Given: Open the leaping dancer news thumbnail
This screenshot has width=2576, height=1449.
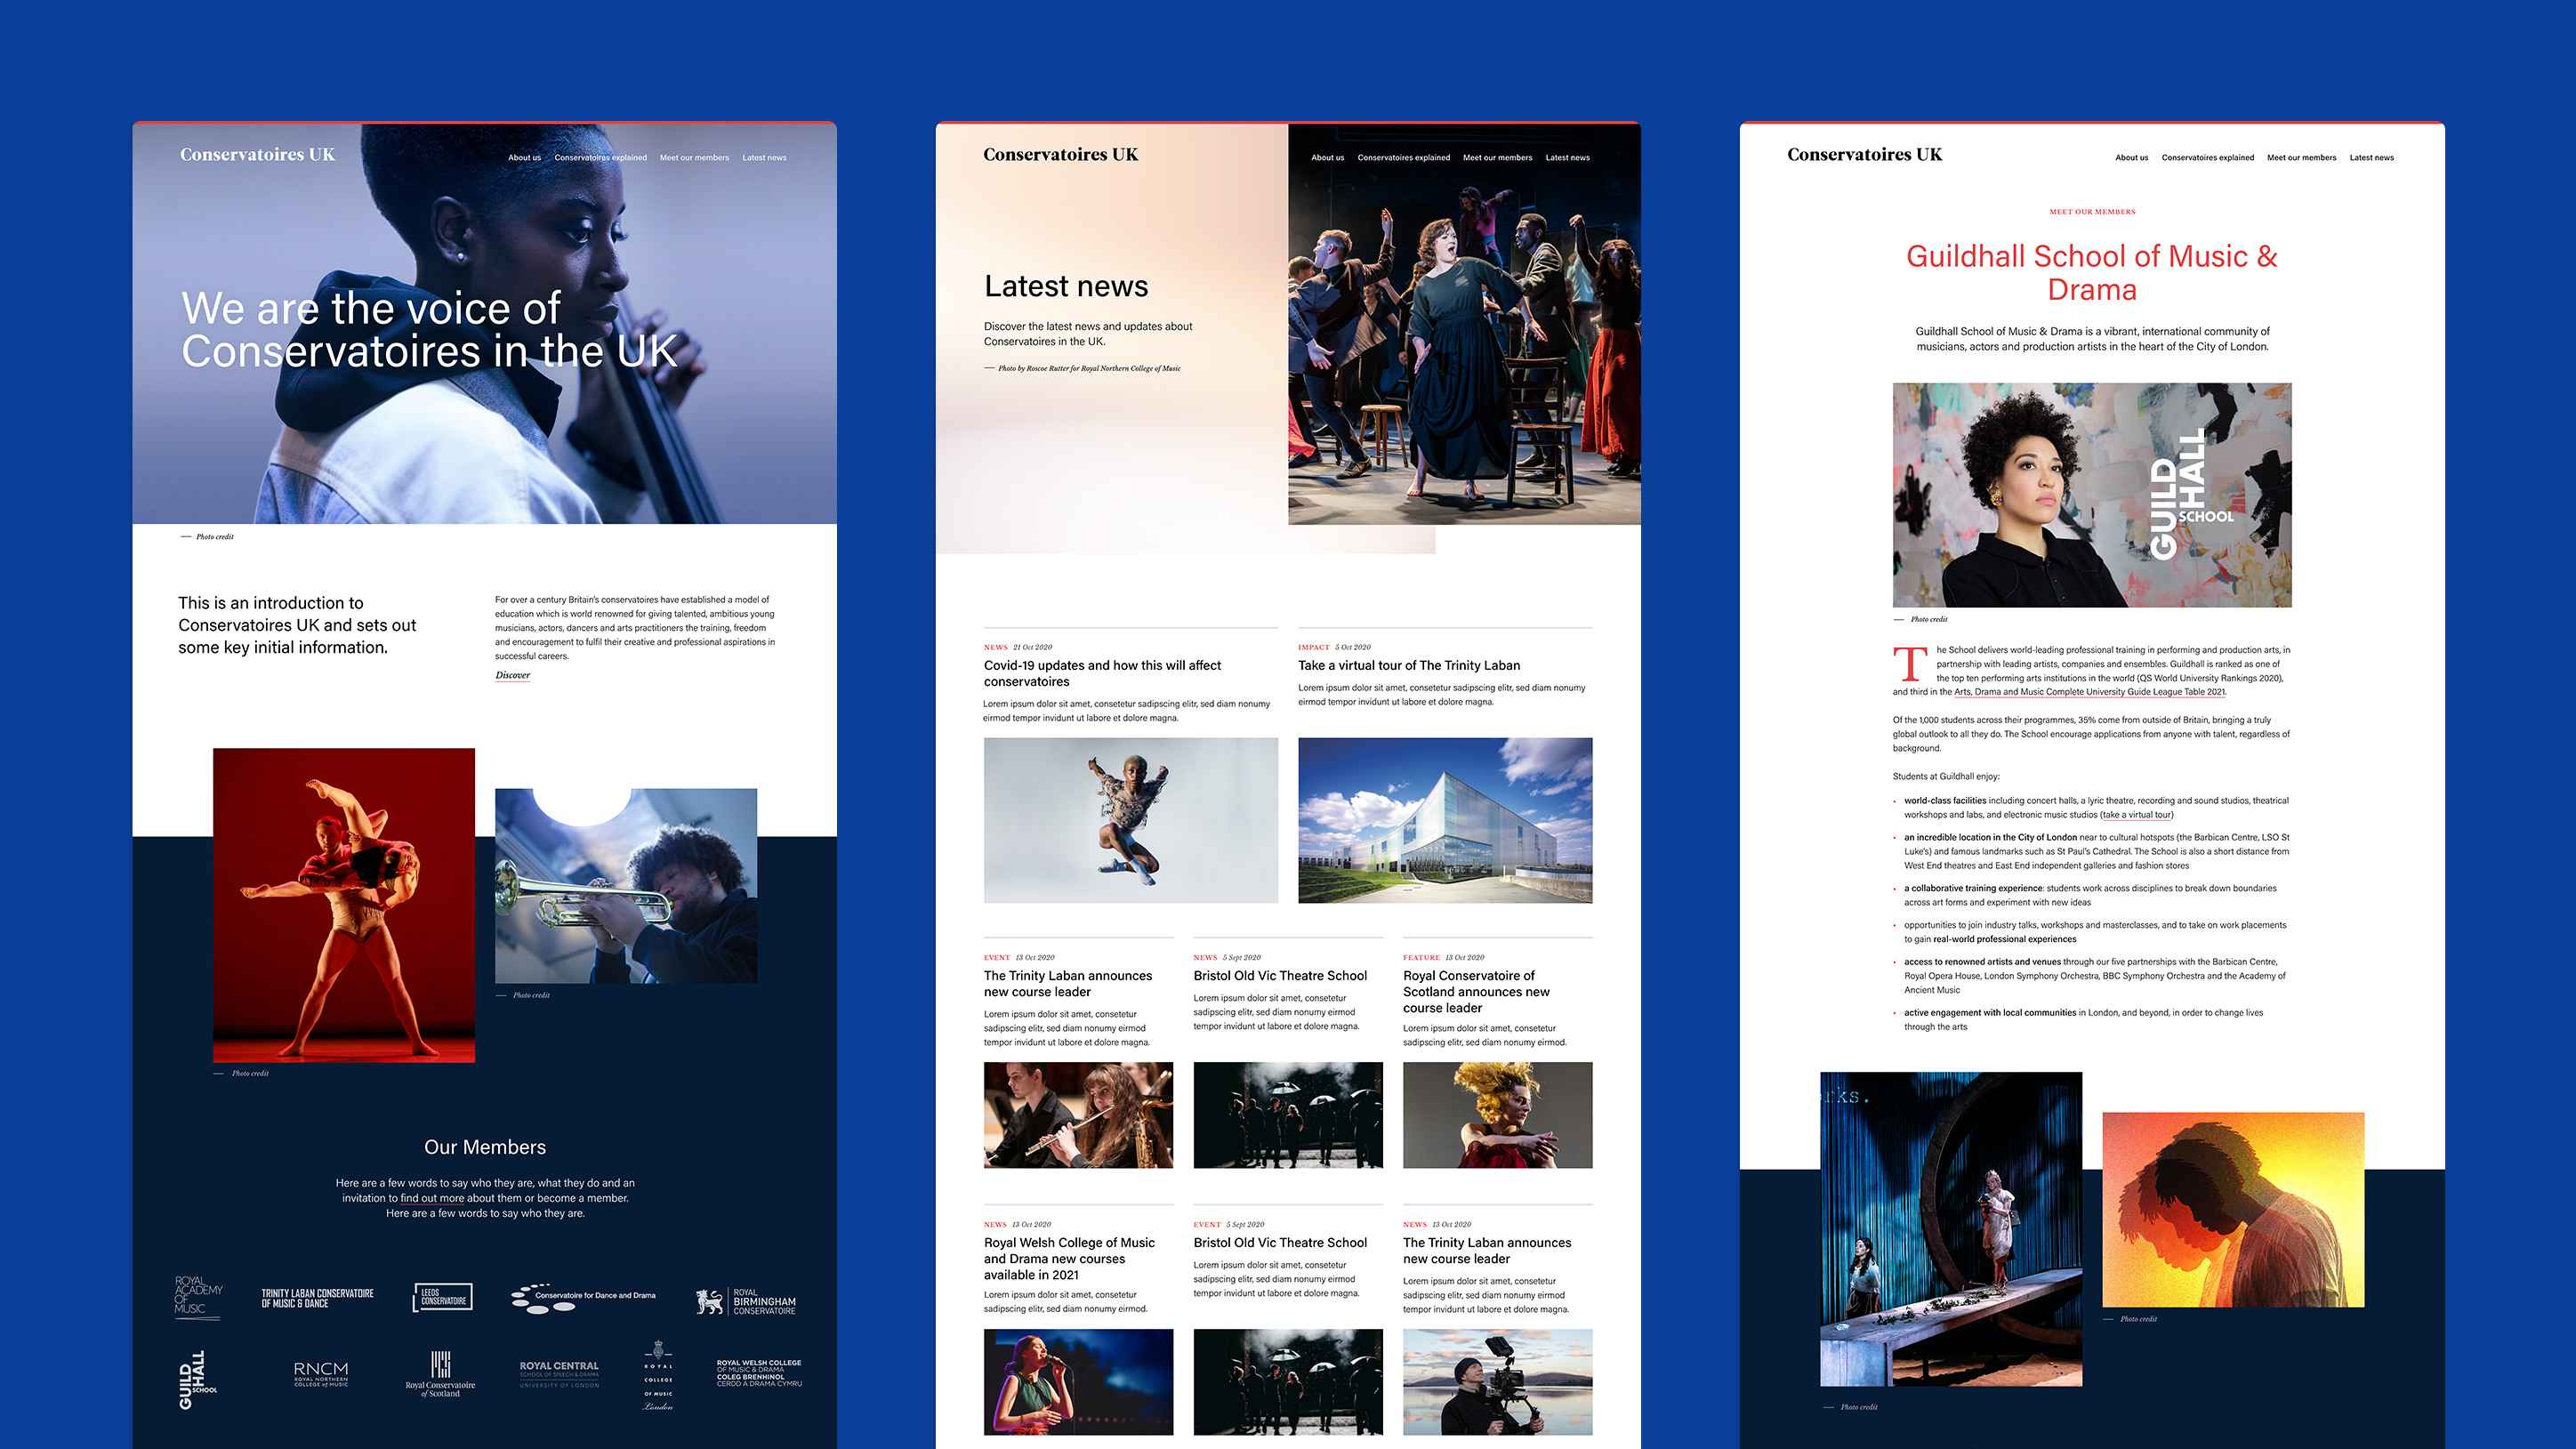Looking at the screenshot, I should 1130,820.
